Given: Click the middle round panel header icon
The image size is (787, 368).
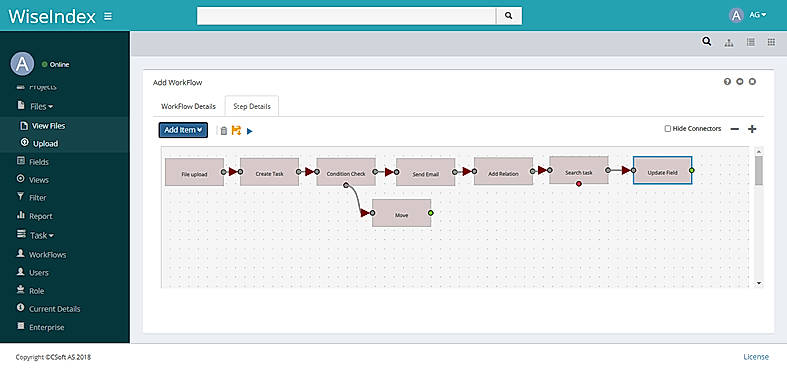Looking at the screenshot, I should point(740,82).
